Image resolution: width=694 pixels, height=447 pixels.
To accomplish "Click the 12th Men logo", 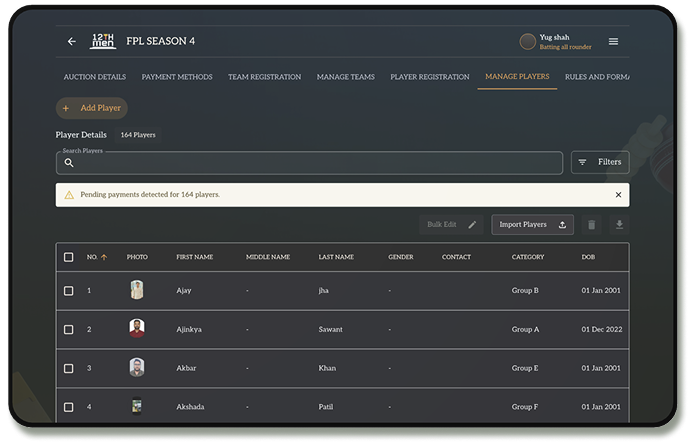I will [x=104, y=42].
